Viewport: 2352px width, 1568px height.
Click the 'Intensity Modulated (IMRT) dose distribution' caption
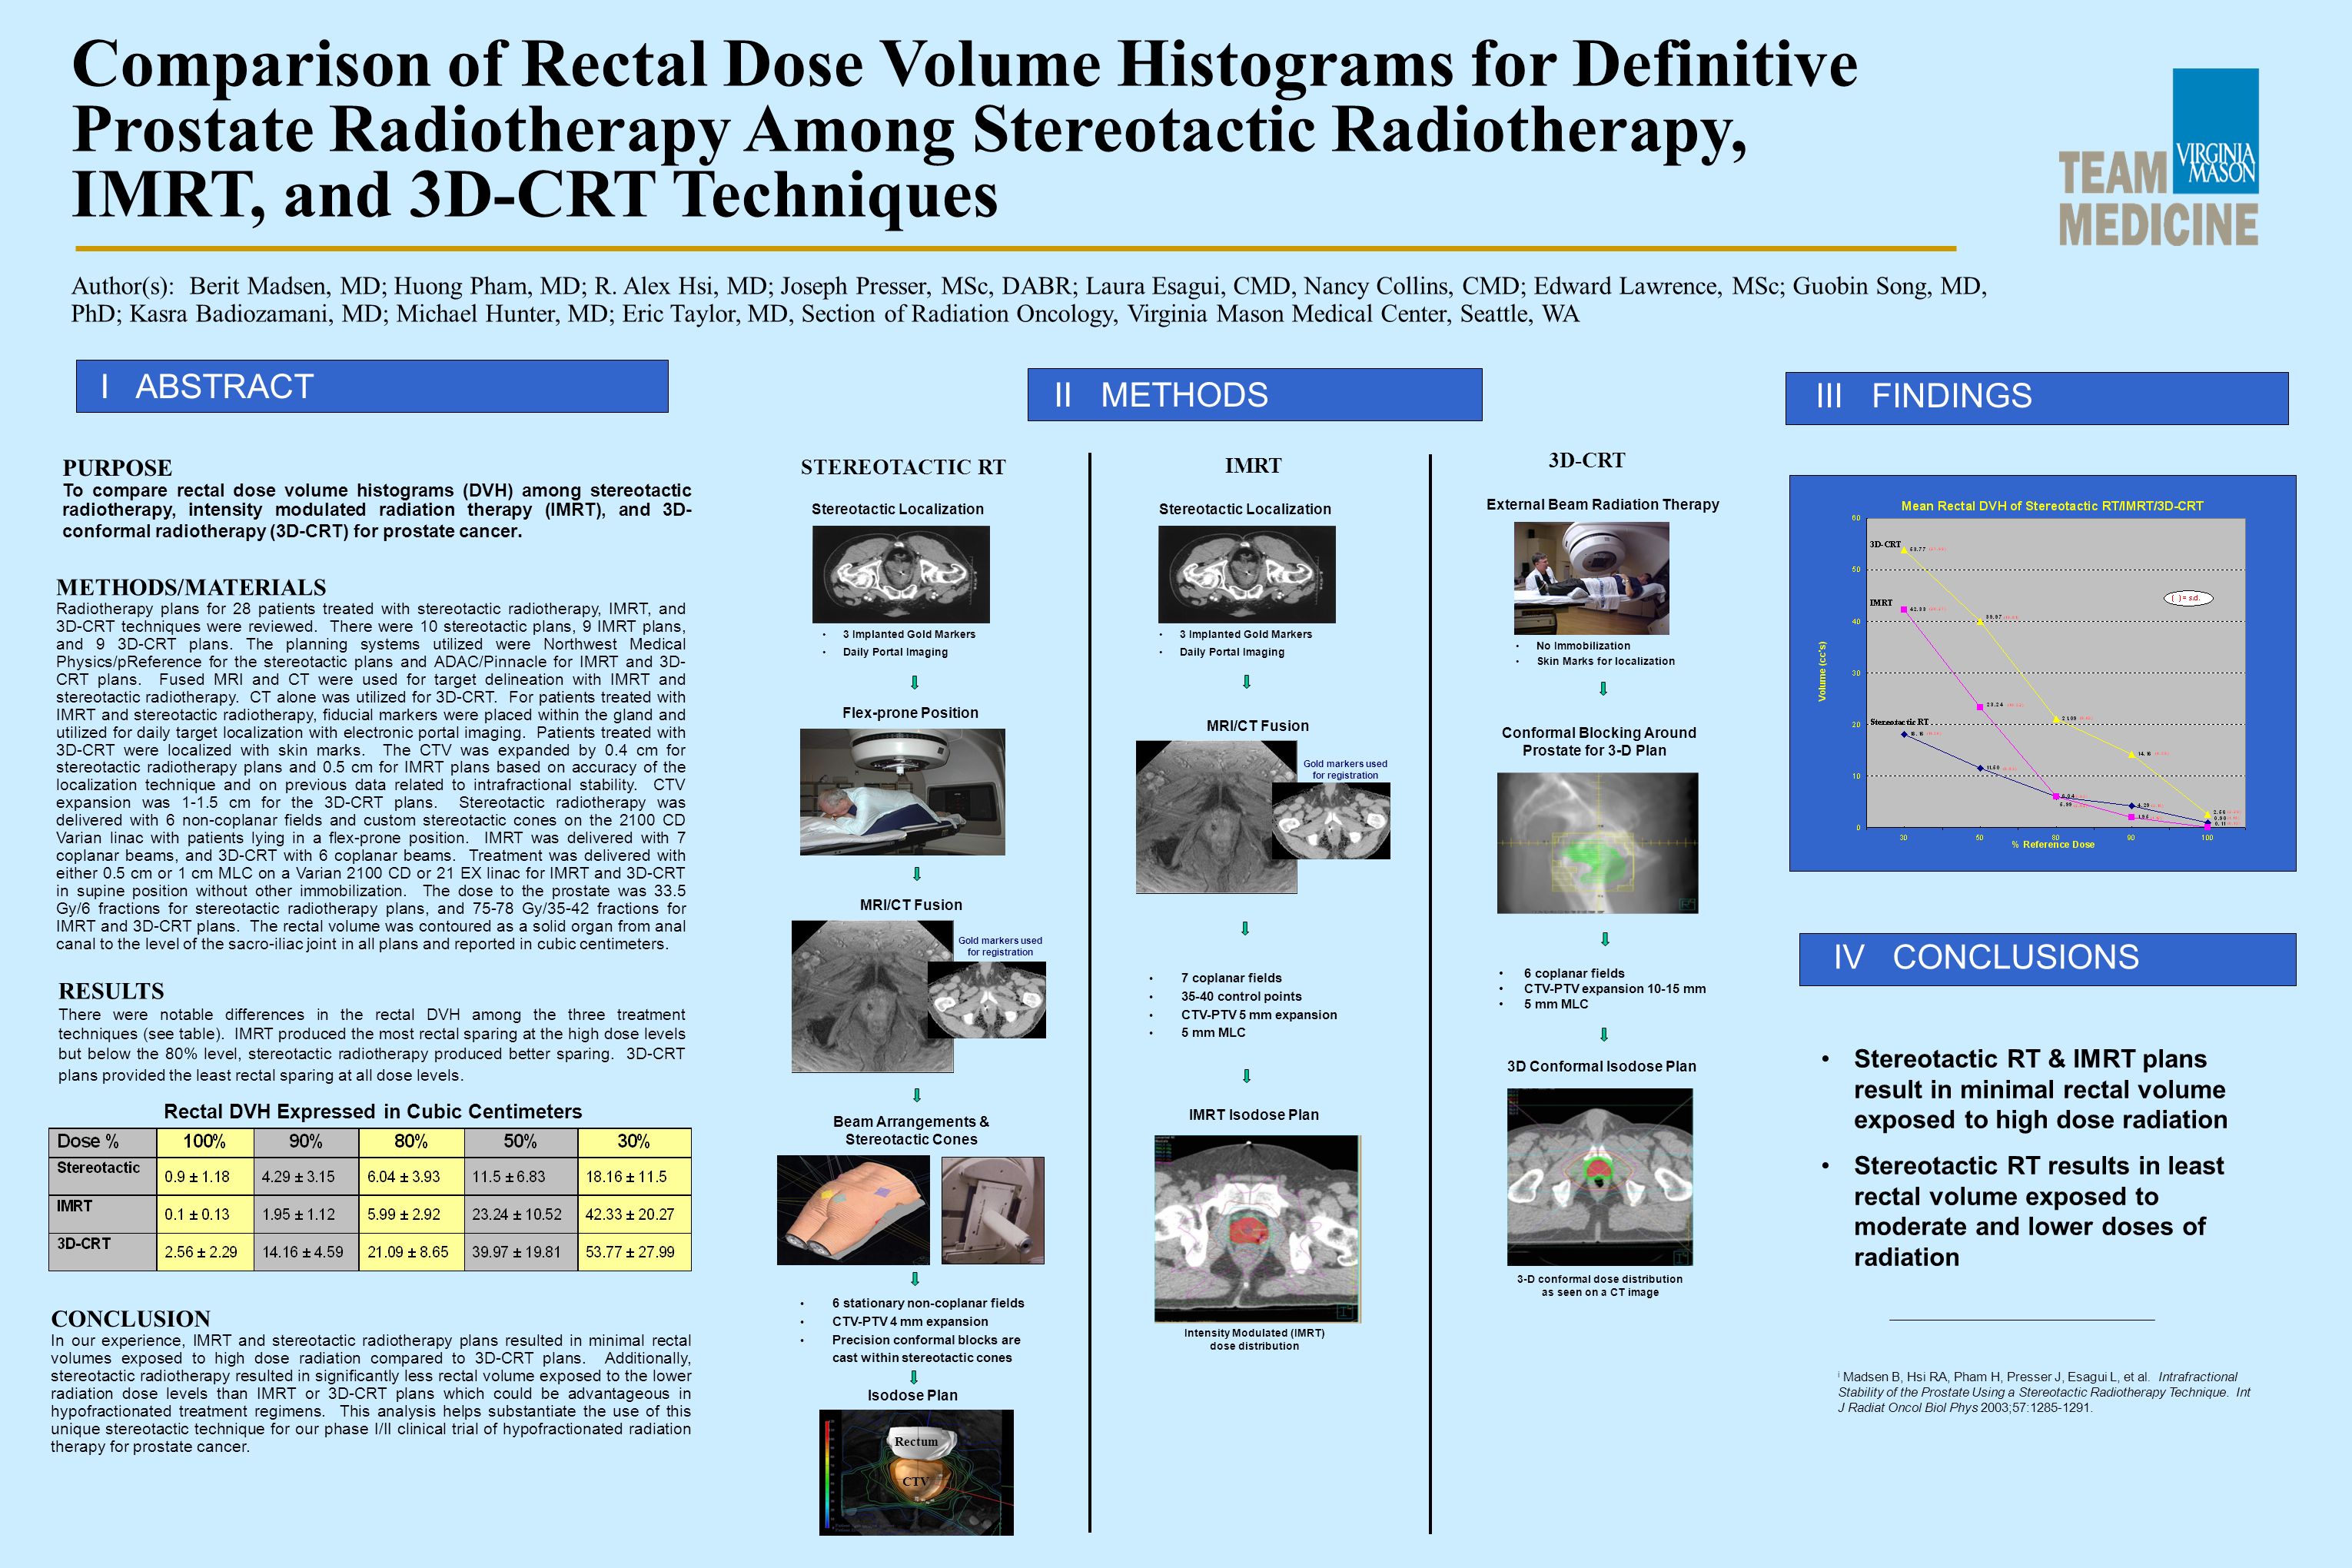(x=1254, y=1339)
